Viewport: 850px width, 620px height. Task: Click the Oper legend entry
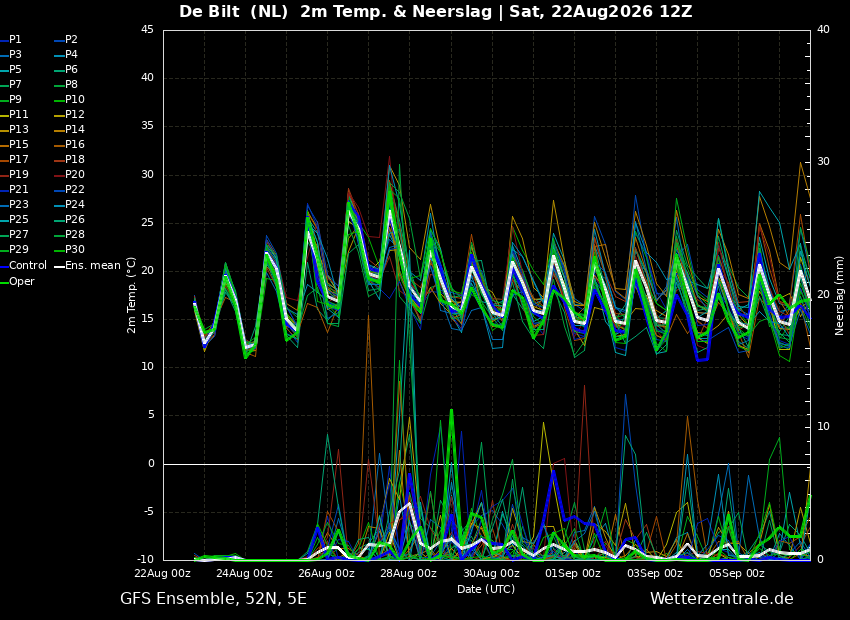(22, 282)
